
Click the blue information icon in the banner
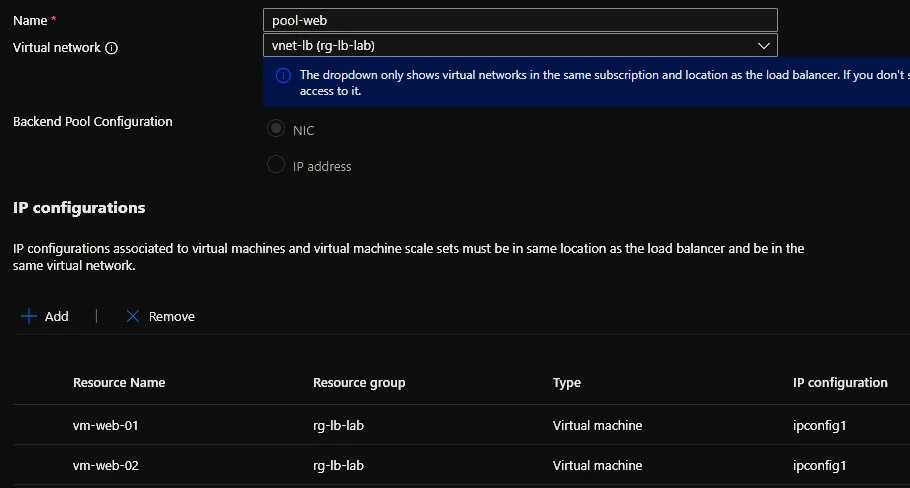pos(283,75)
